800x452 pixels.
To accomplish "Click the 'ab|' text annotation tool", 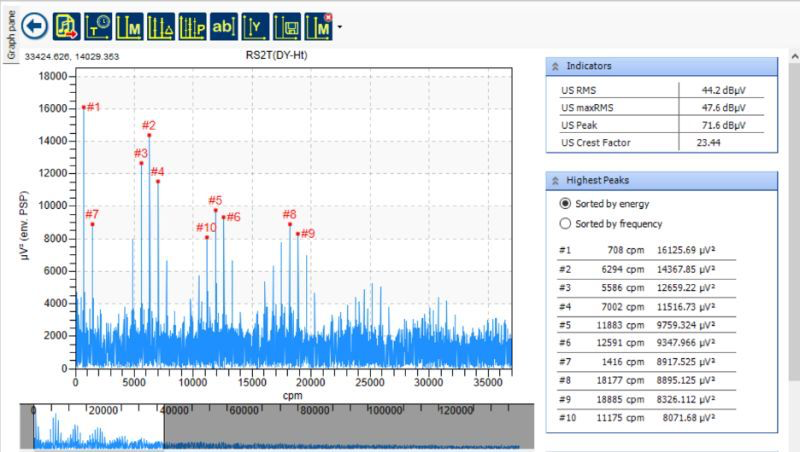I will [223, 27].
